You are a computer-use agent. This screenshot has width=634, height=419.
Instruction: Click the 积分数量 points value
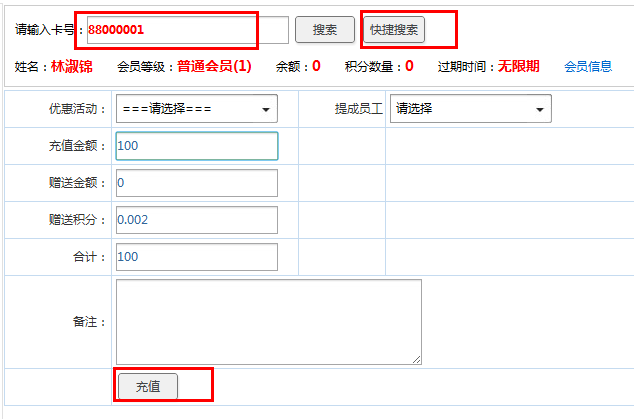[409, 67]
